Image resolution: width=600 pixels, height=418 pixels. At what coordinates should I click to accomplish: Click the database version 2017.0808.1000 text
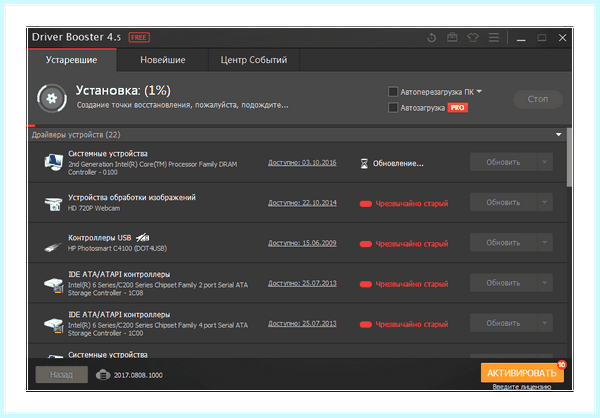coord(138,375)
